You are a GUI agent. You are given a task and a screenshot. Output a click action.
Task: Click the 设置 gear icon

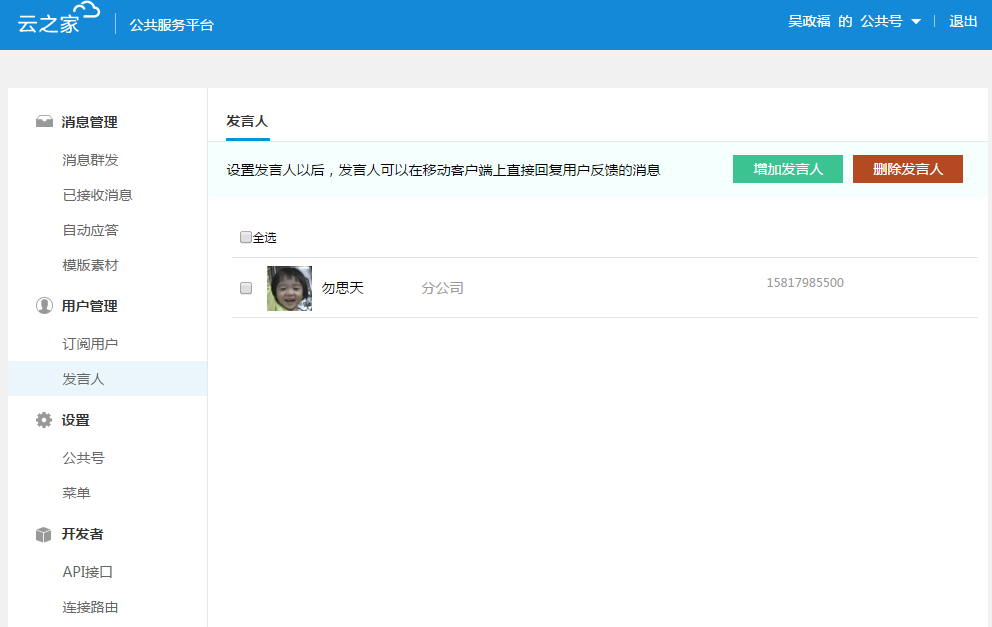pyautogui.click(x=44, y=420)
